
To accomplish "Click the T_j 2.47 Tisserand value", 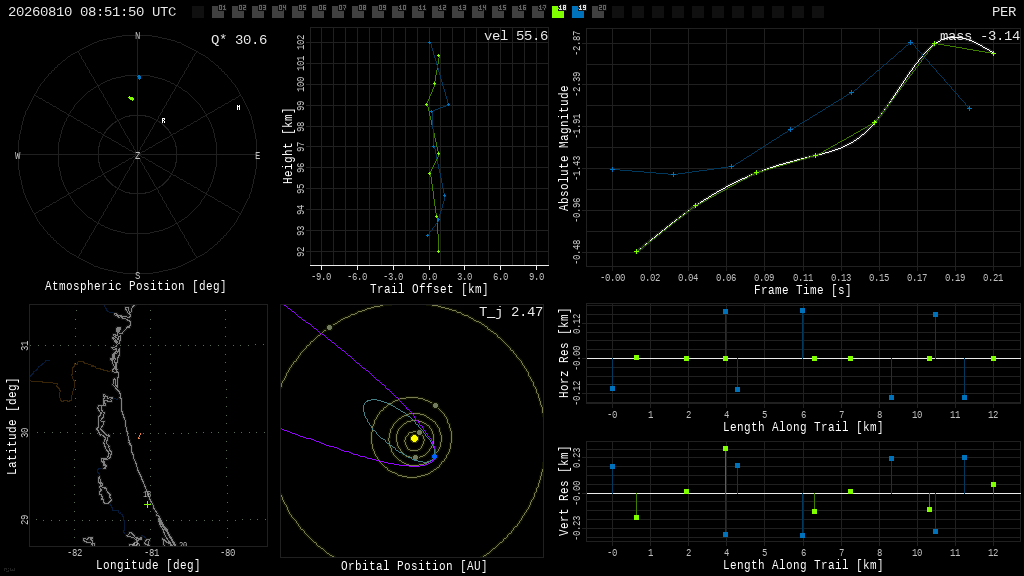I will coord(511,312).
